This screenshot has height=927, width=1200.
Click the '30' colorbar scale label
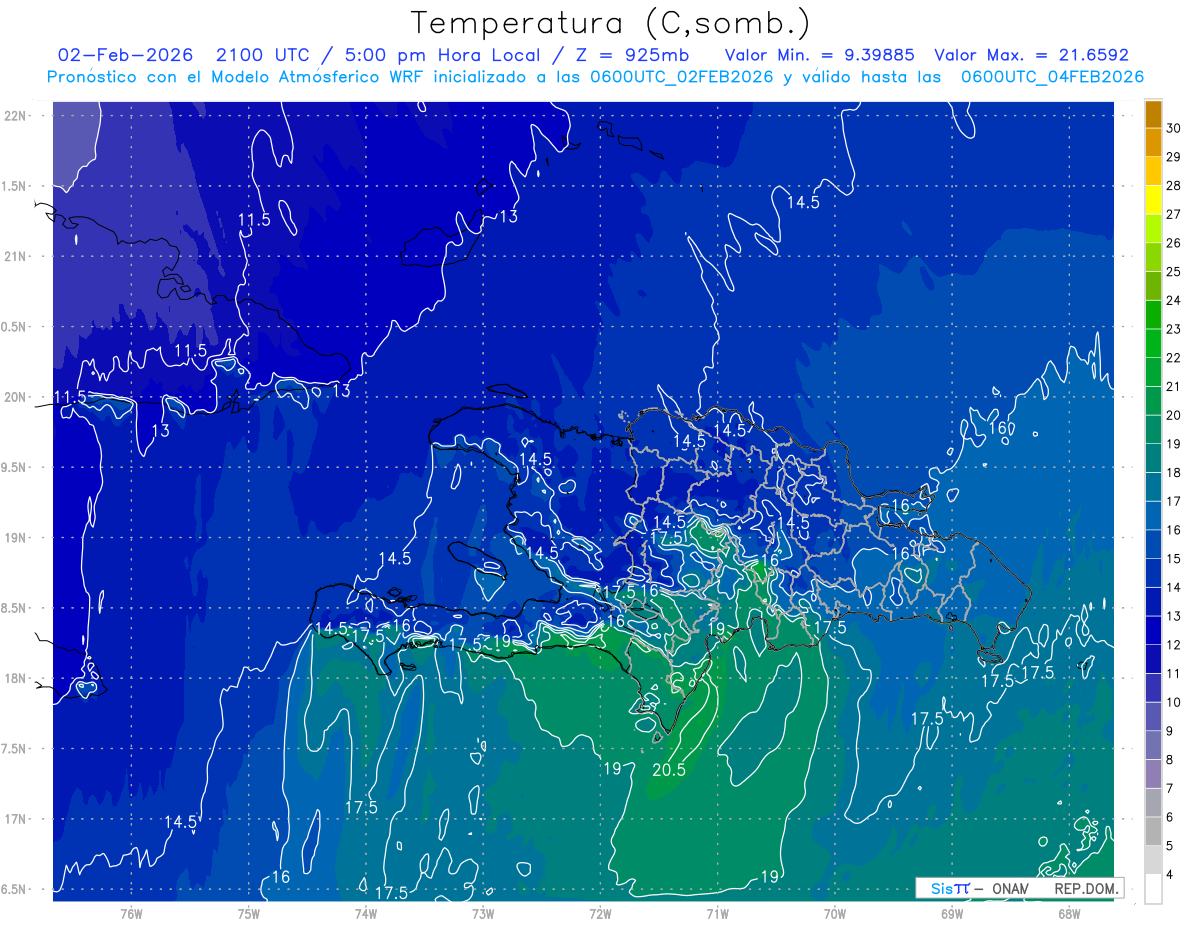click(x=1174, y=128)
